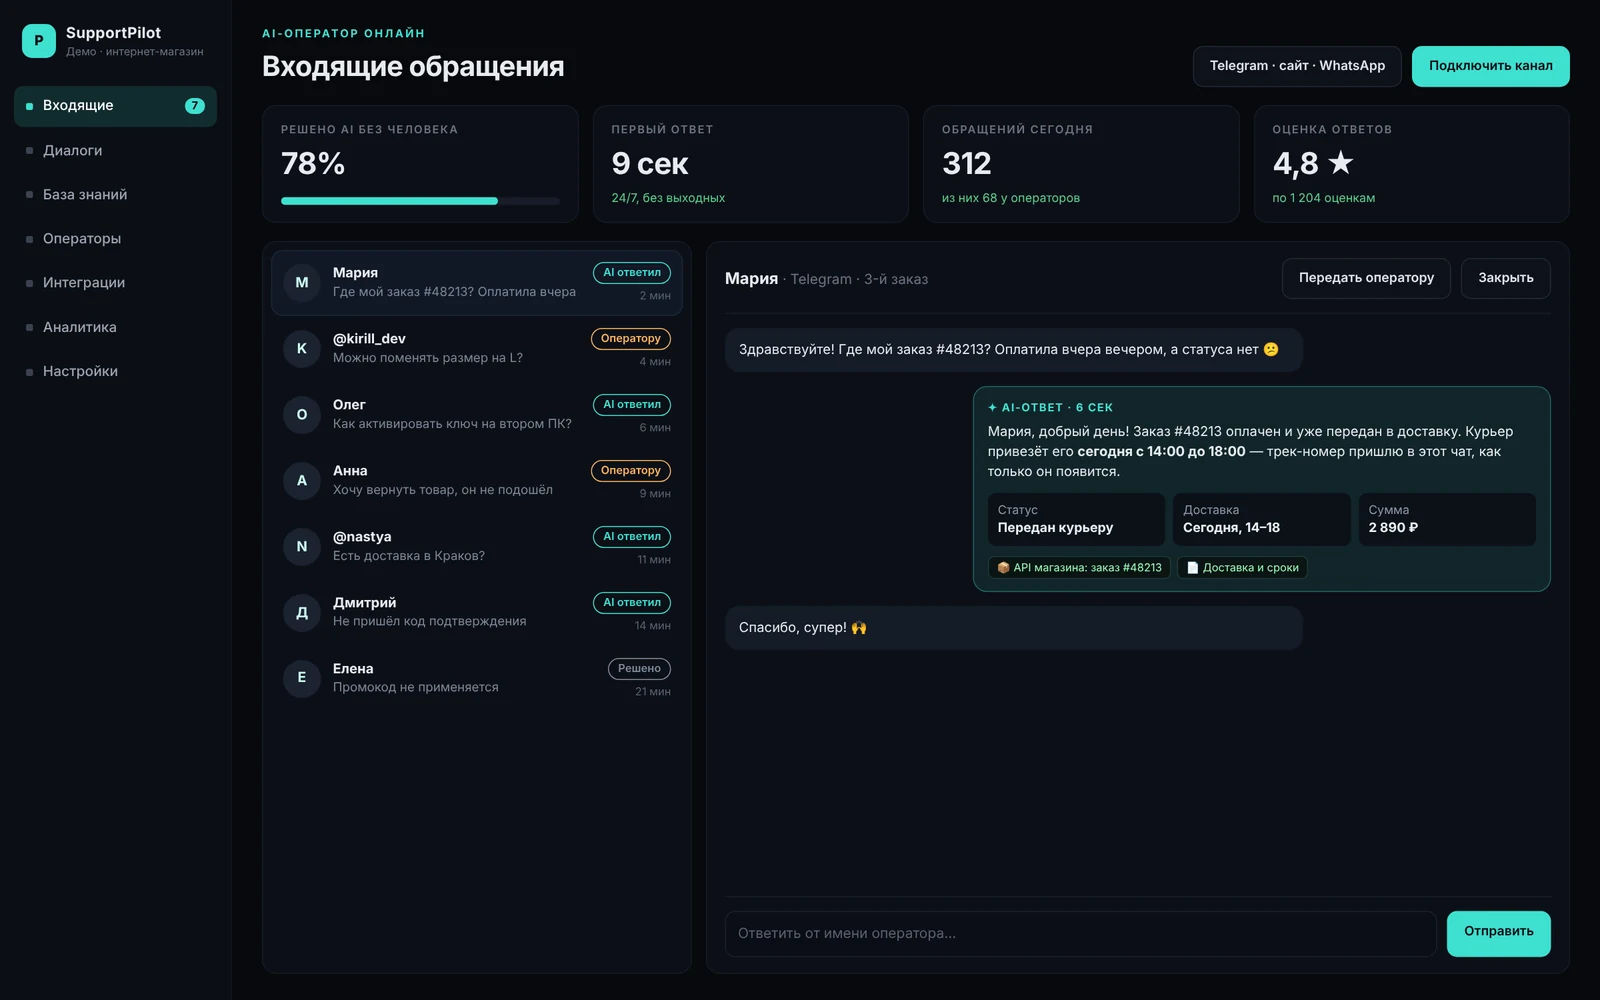
Task: Open the Решено AI без человека card
Action: [x=420, y=164]
